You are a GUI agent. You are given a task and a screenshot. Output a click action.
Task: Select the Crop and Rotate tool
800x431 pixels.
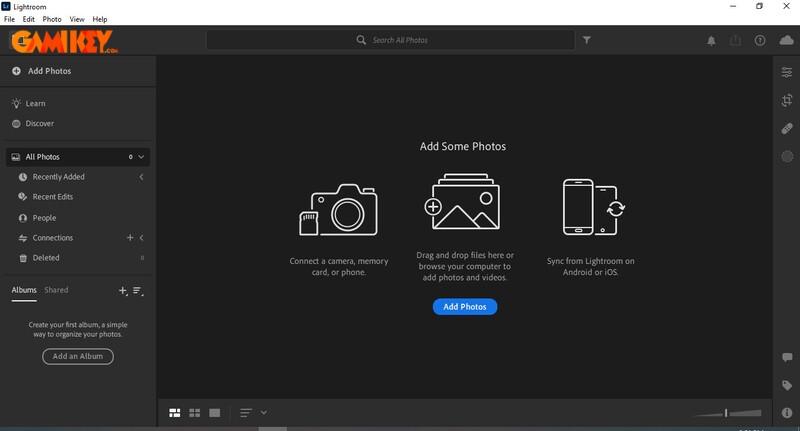tap(787, 100)
